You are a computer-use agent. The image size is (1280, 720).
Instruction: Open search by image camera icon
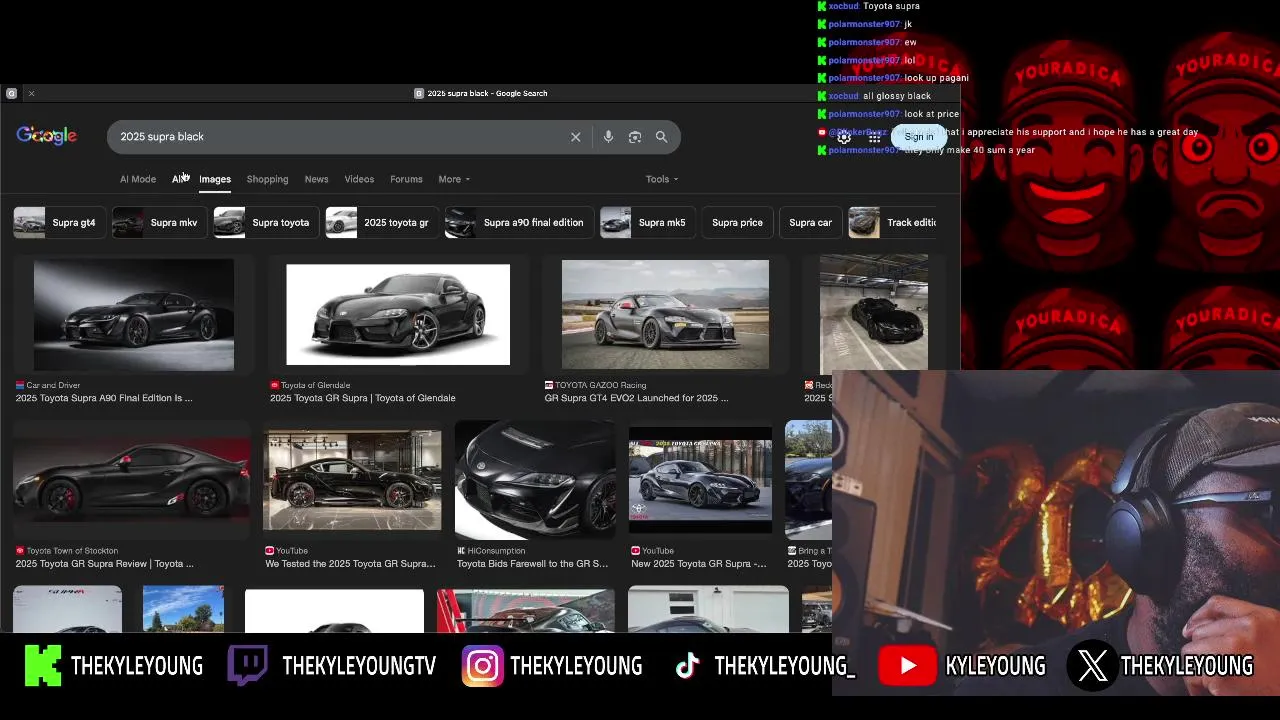point(634,137)
